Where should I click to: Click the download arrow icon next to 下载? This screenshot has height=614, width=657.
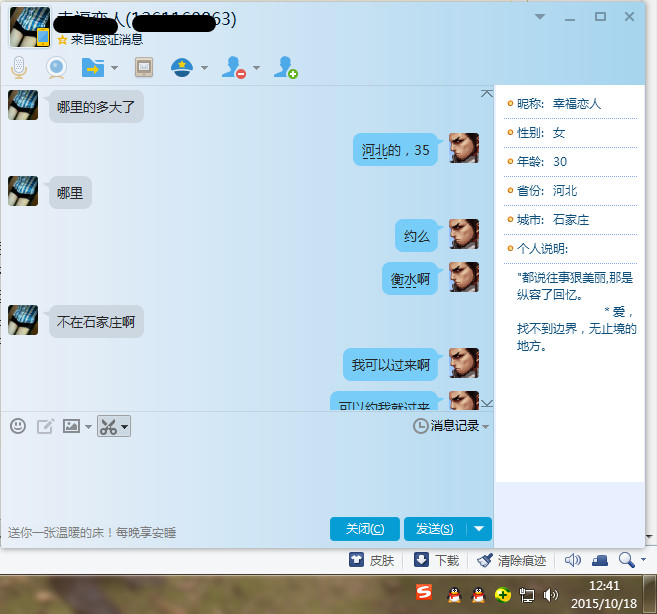pos(421,560)
